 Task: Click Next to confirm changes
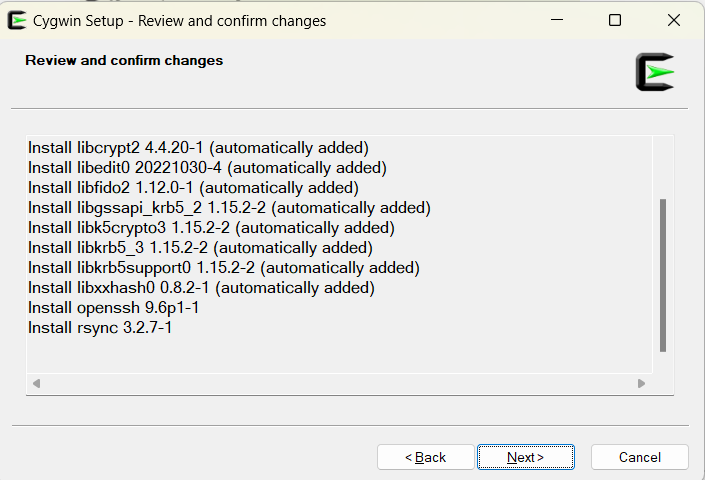pyautogui.click(x=526, y=457)
